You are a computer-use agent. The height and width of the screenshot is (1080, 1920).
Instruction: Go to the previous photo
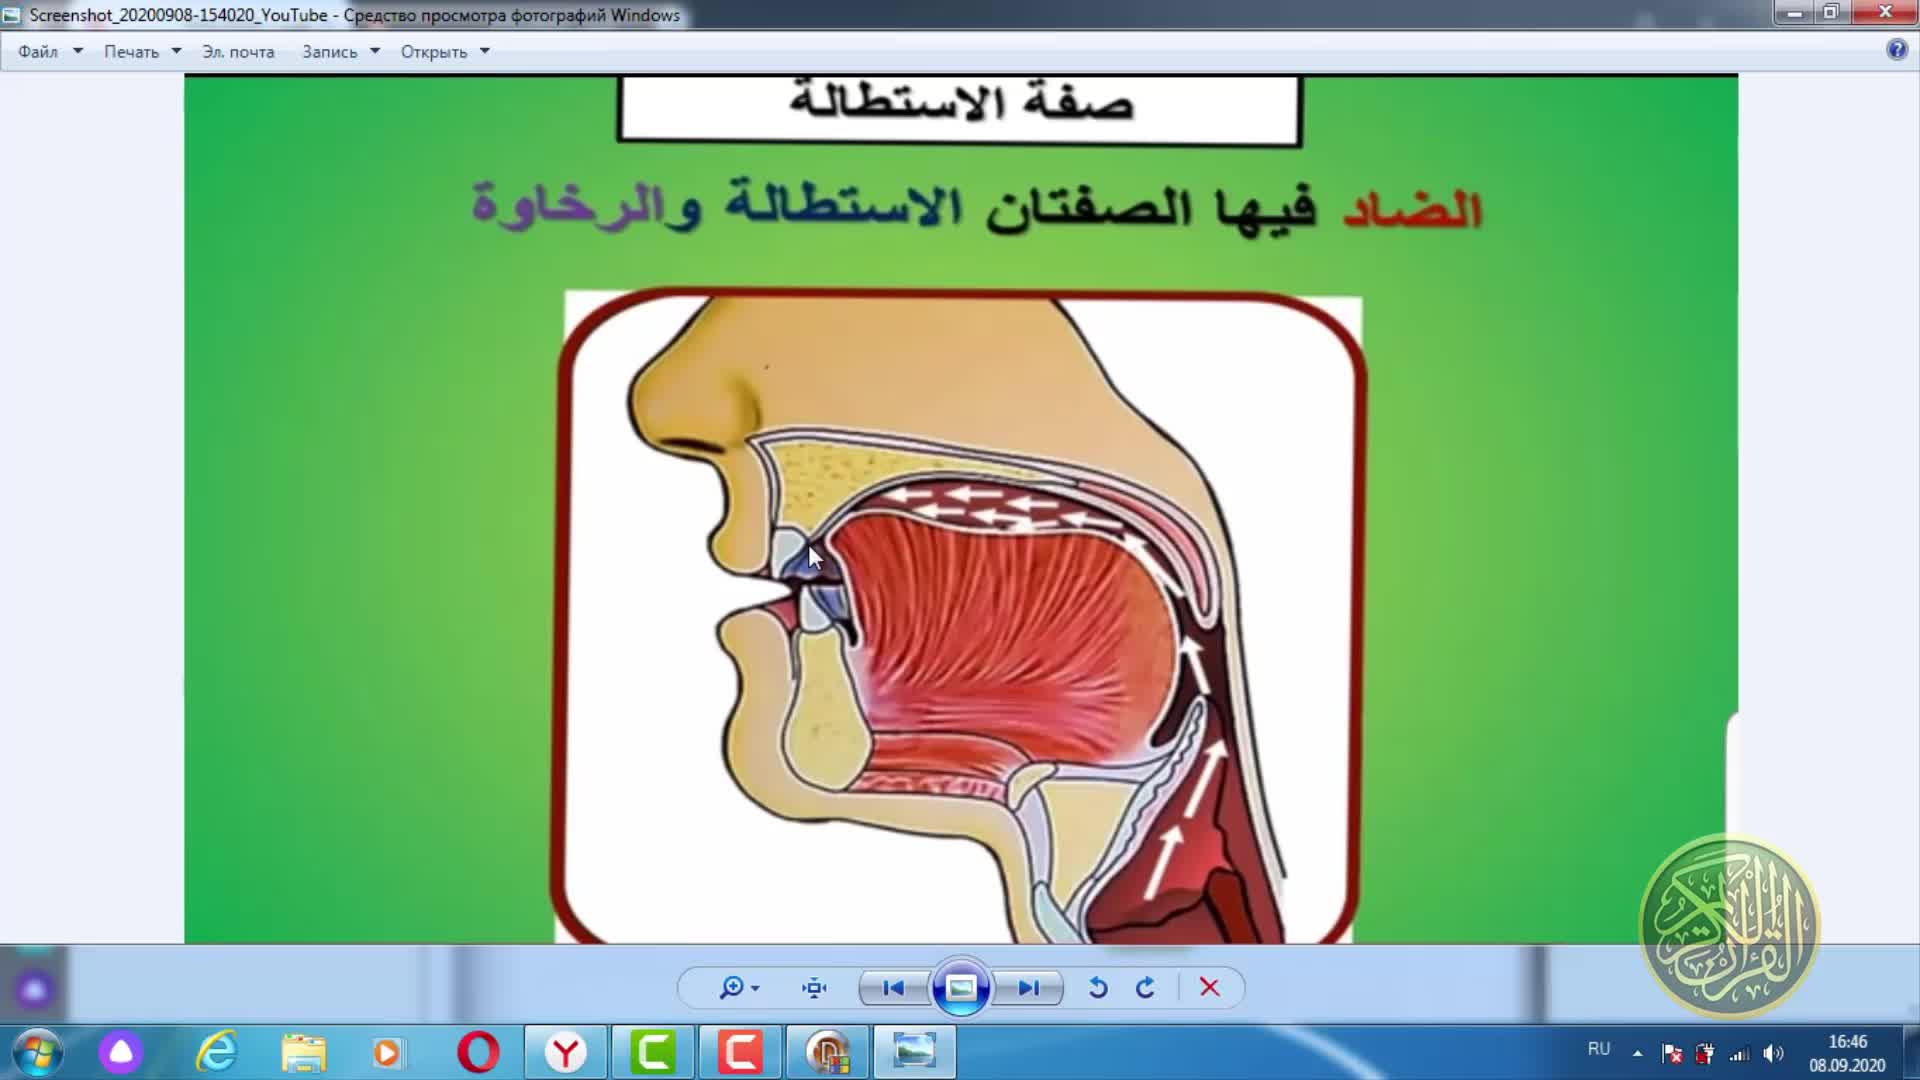pos(894,988)
